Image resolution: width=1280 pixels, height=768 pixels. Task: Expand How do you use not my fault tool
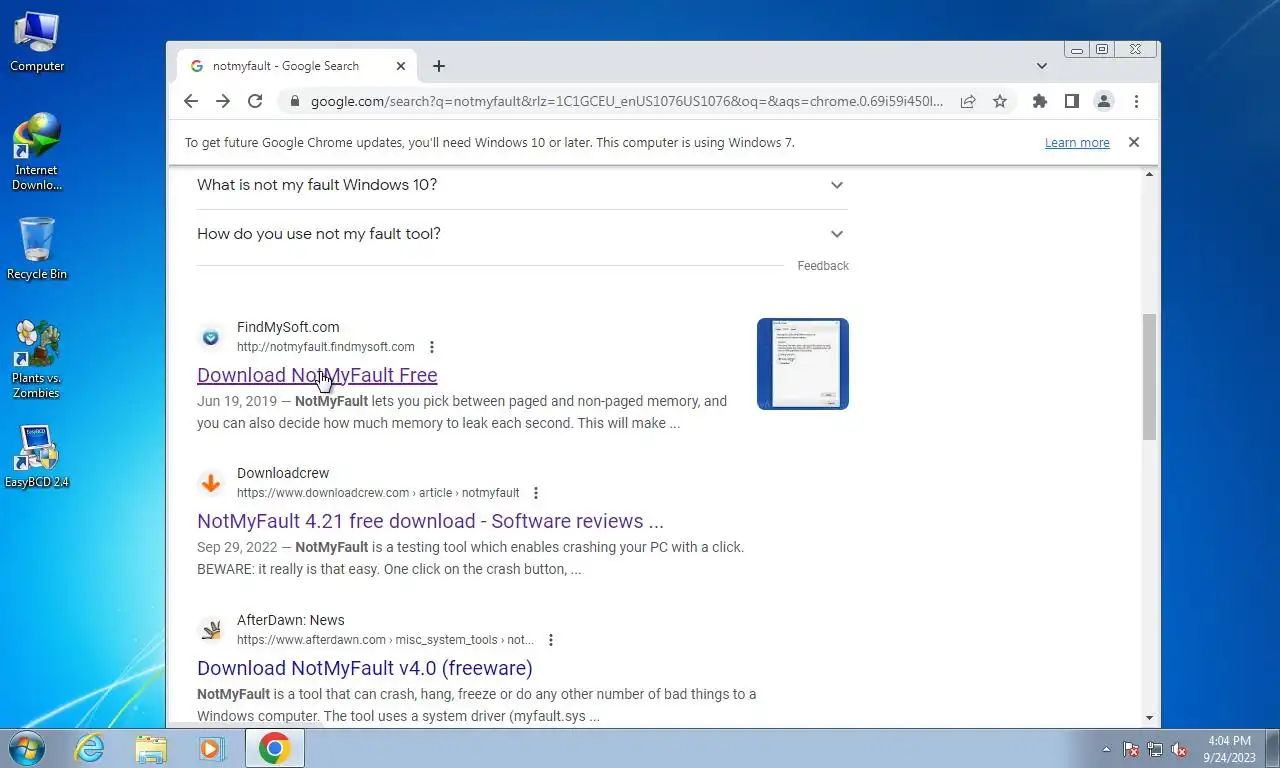[522, 234]
